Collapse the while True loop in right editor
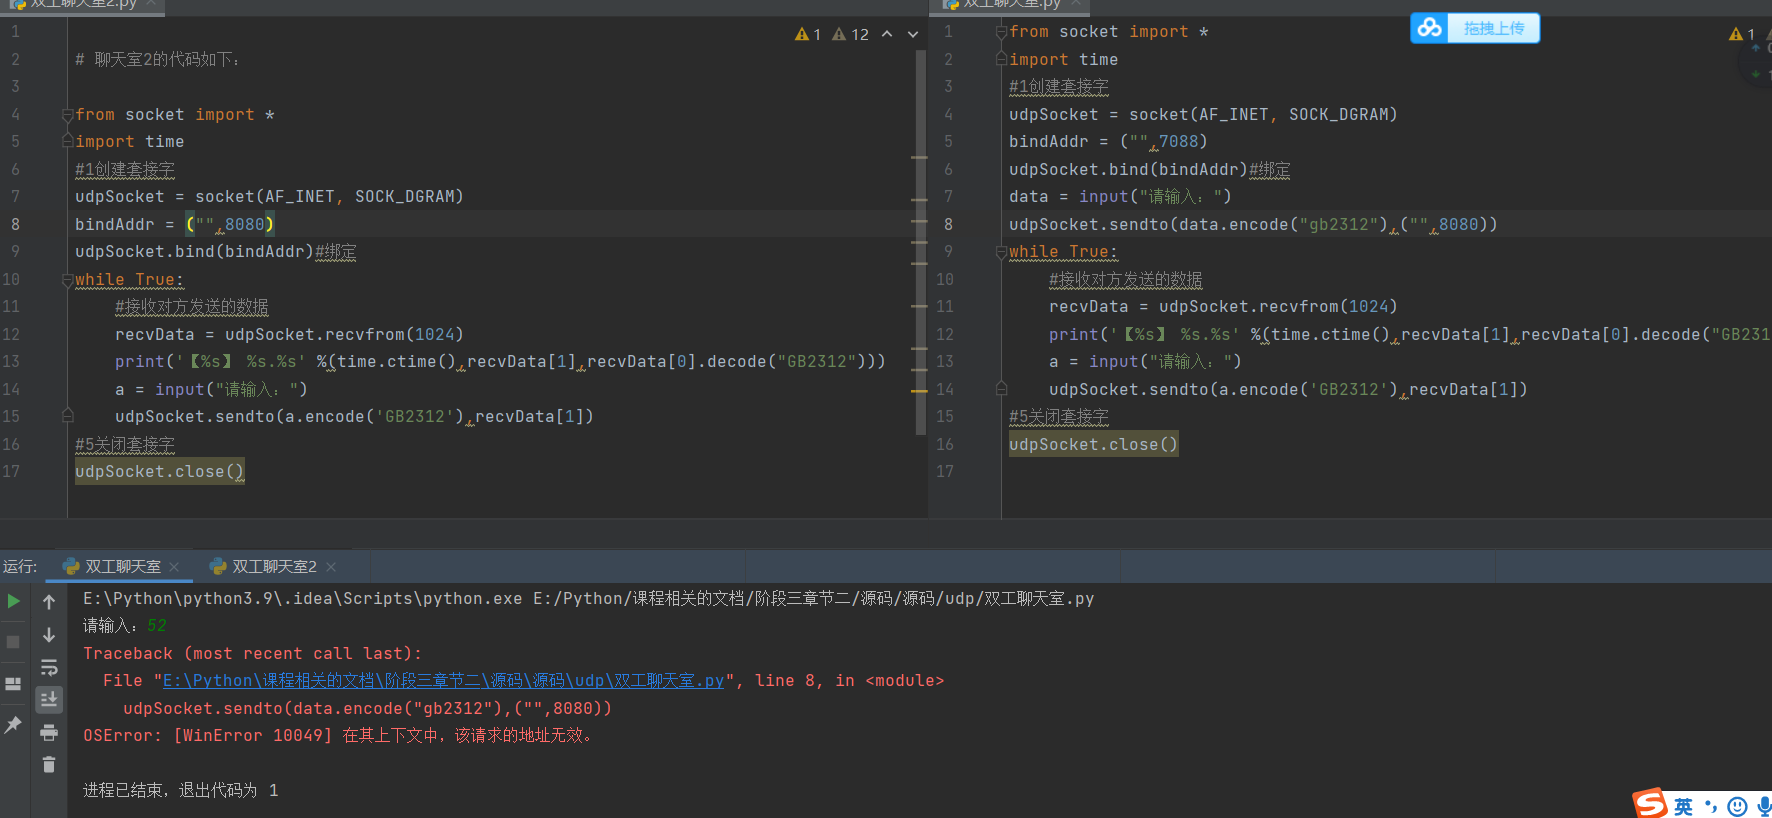 click(x=1001, y=252)
